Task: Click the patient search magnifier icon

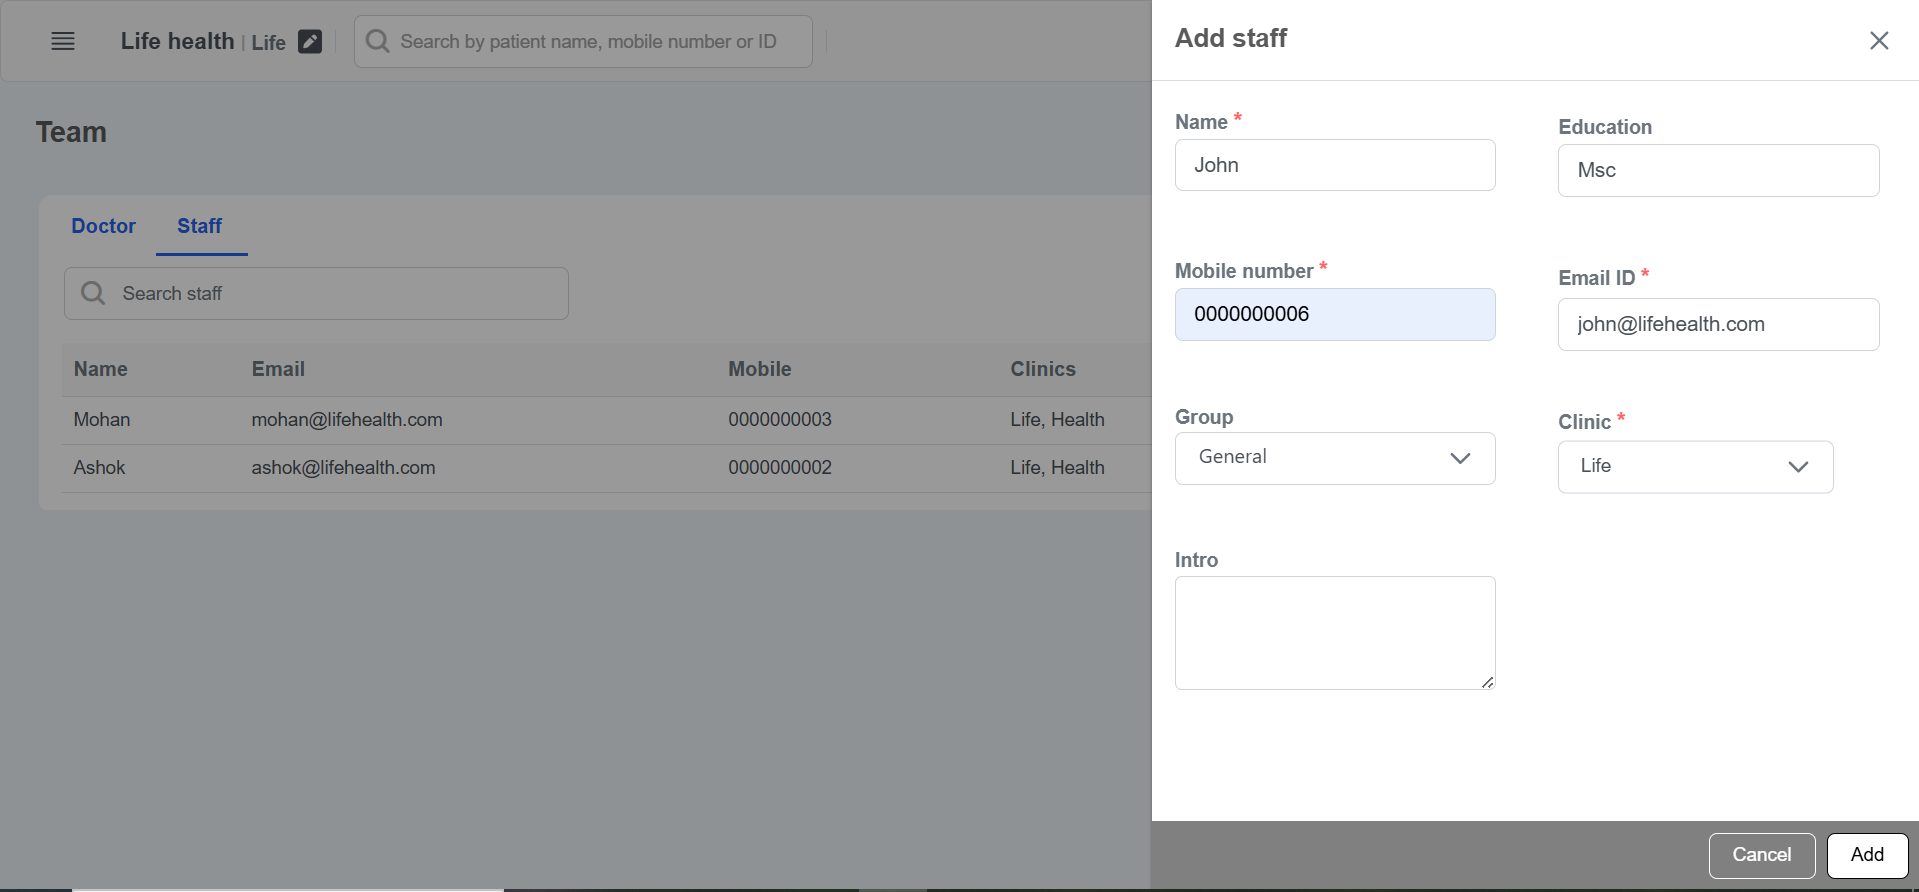Action: (x=377, y=41)
